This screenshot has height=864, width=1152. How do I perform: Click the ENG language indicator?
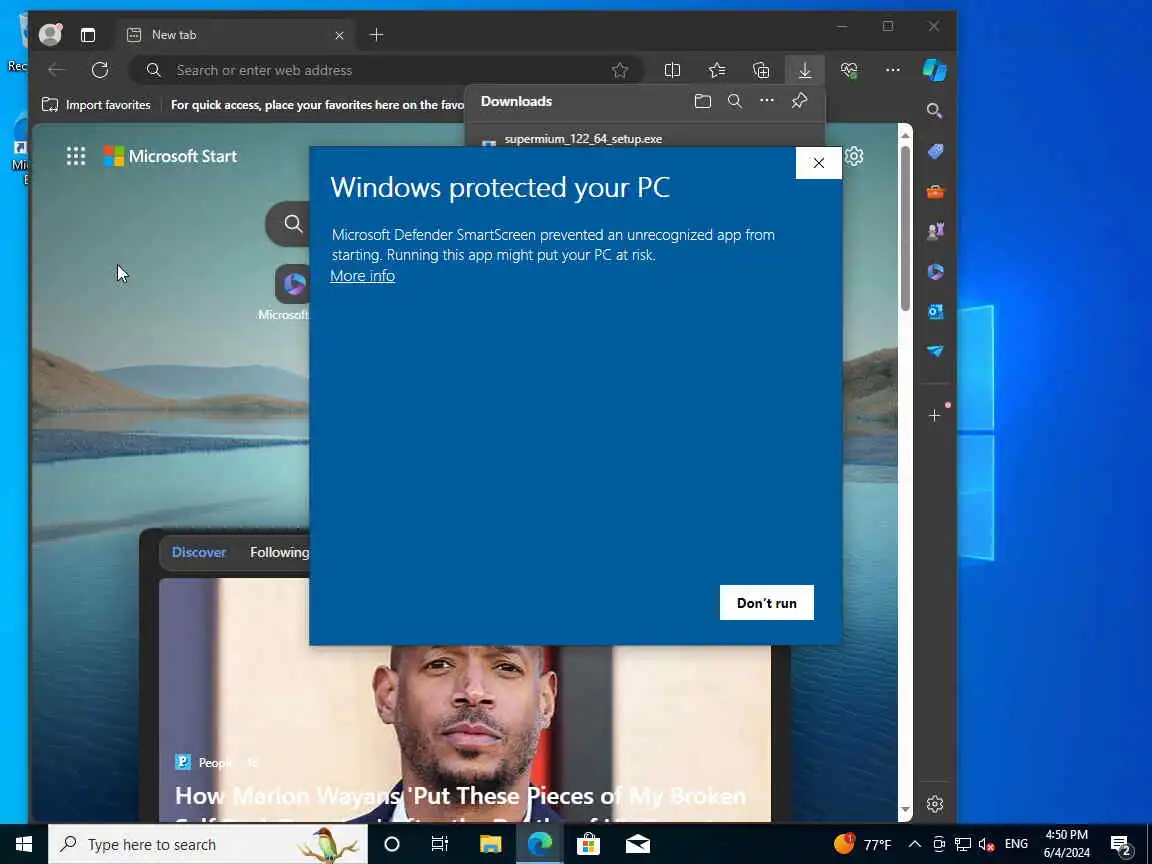(1016, 844)
